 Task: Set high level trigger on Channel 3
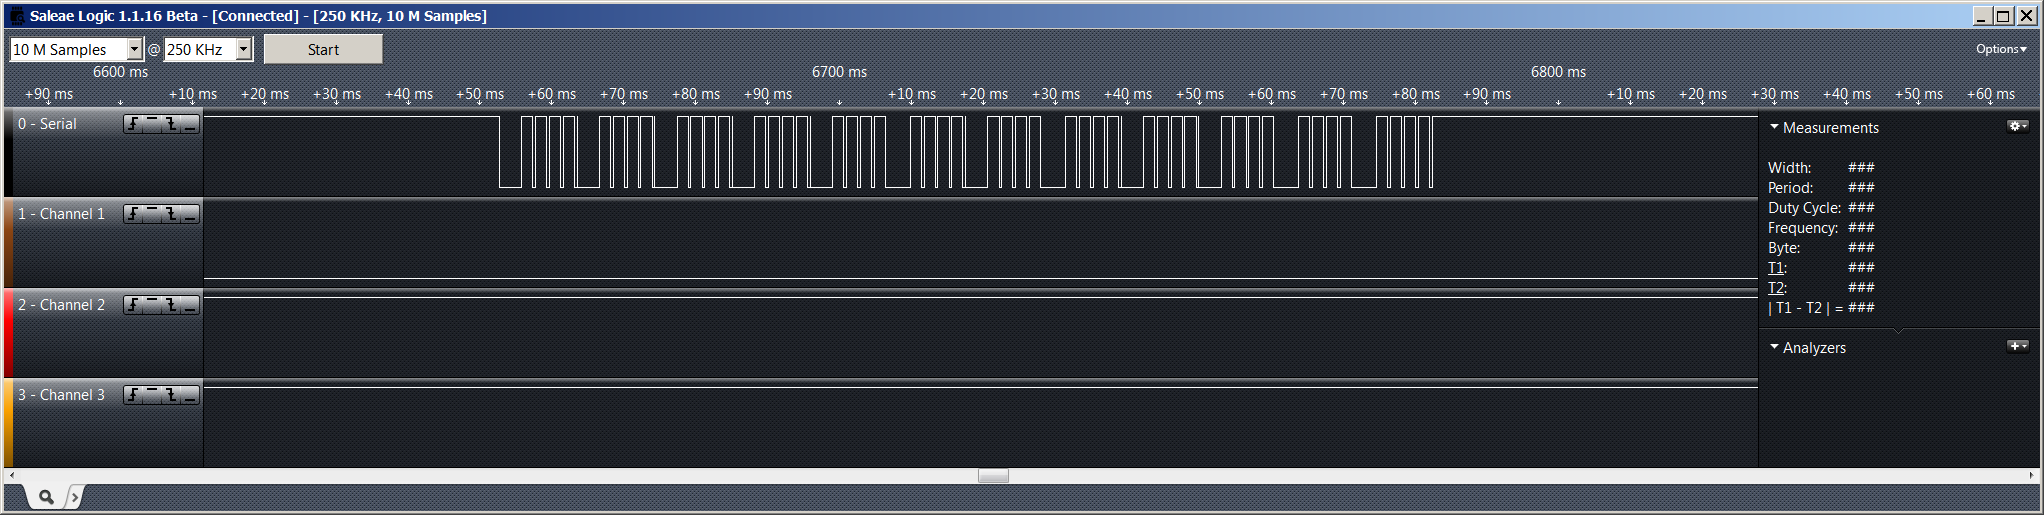tap(152, 395)
